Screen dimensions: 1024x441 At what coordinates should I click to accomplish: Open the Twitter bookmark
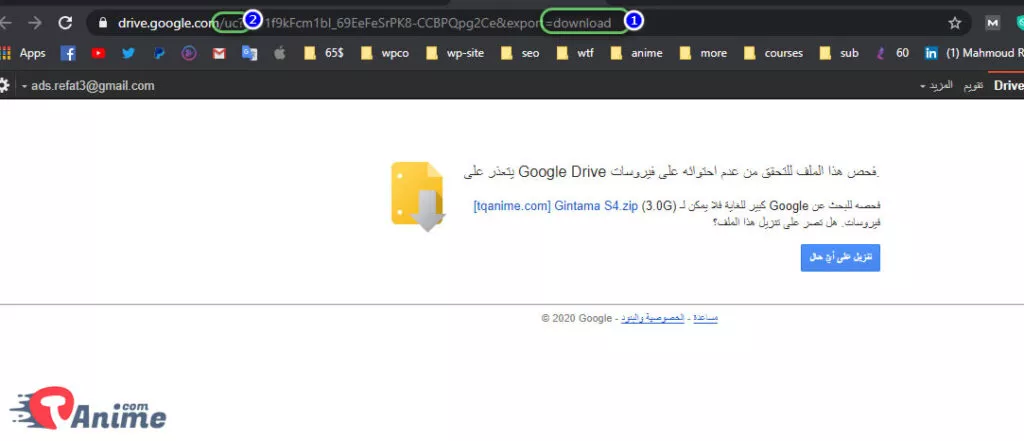(129, 54)
